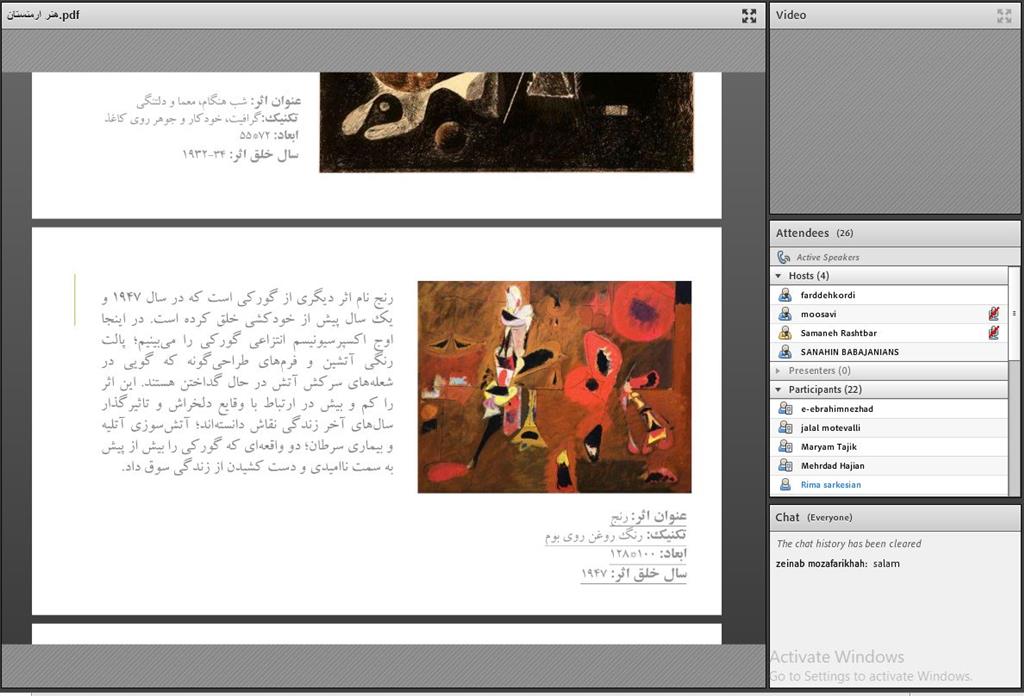Click the Active Speakers label
Viewport: 1024px width, 696px height.
point(827,257)
